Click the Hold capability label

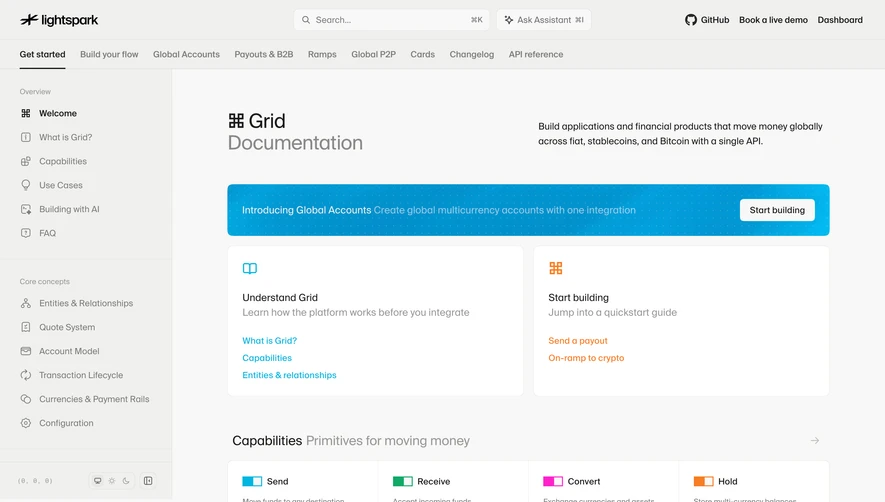(728, 481)
